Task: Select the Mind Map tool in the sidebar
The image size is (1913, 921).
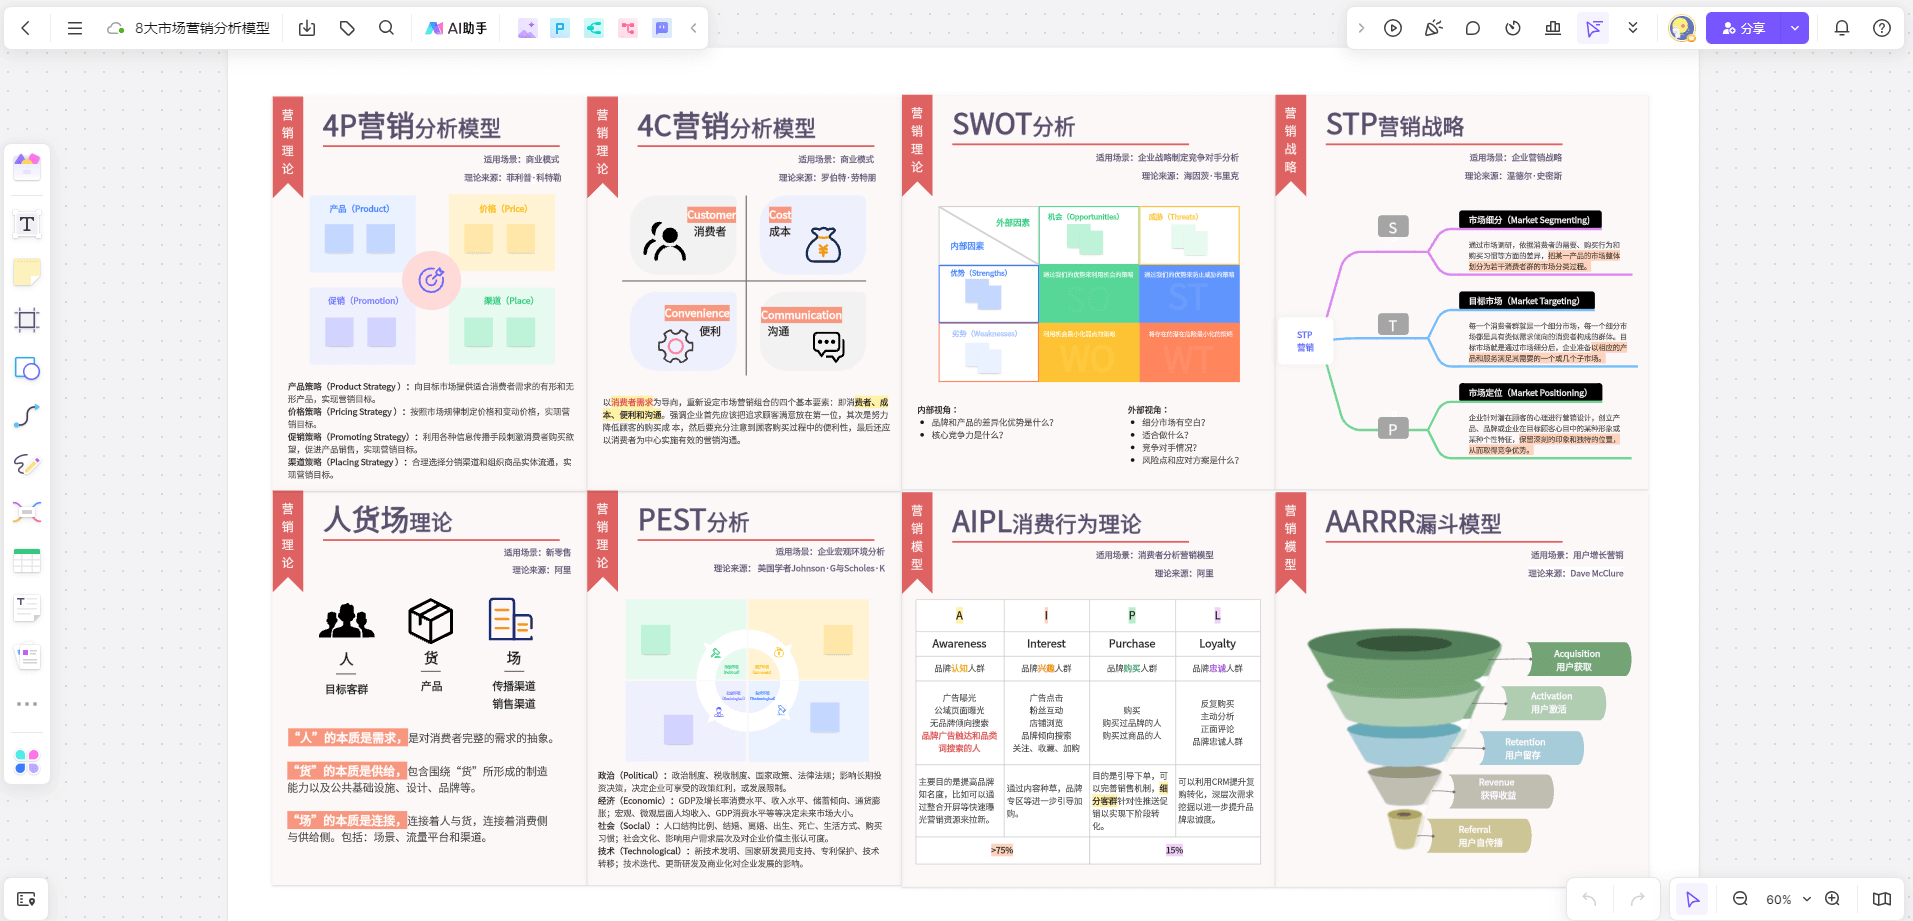Action: click(26, 512)
